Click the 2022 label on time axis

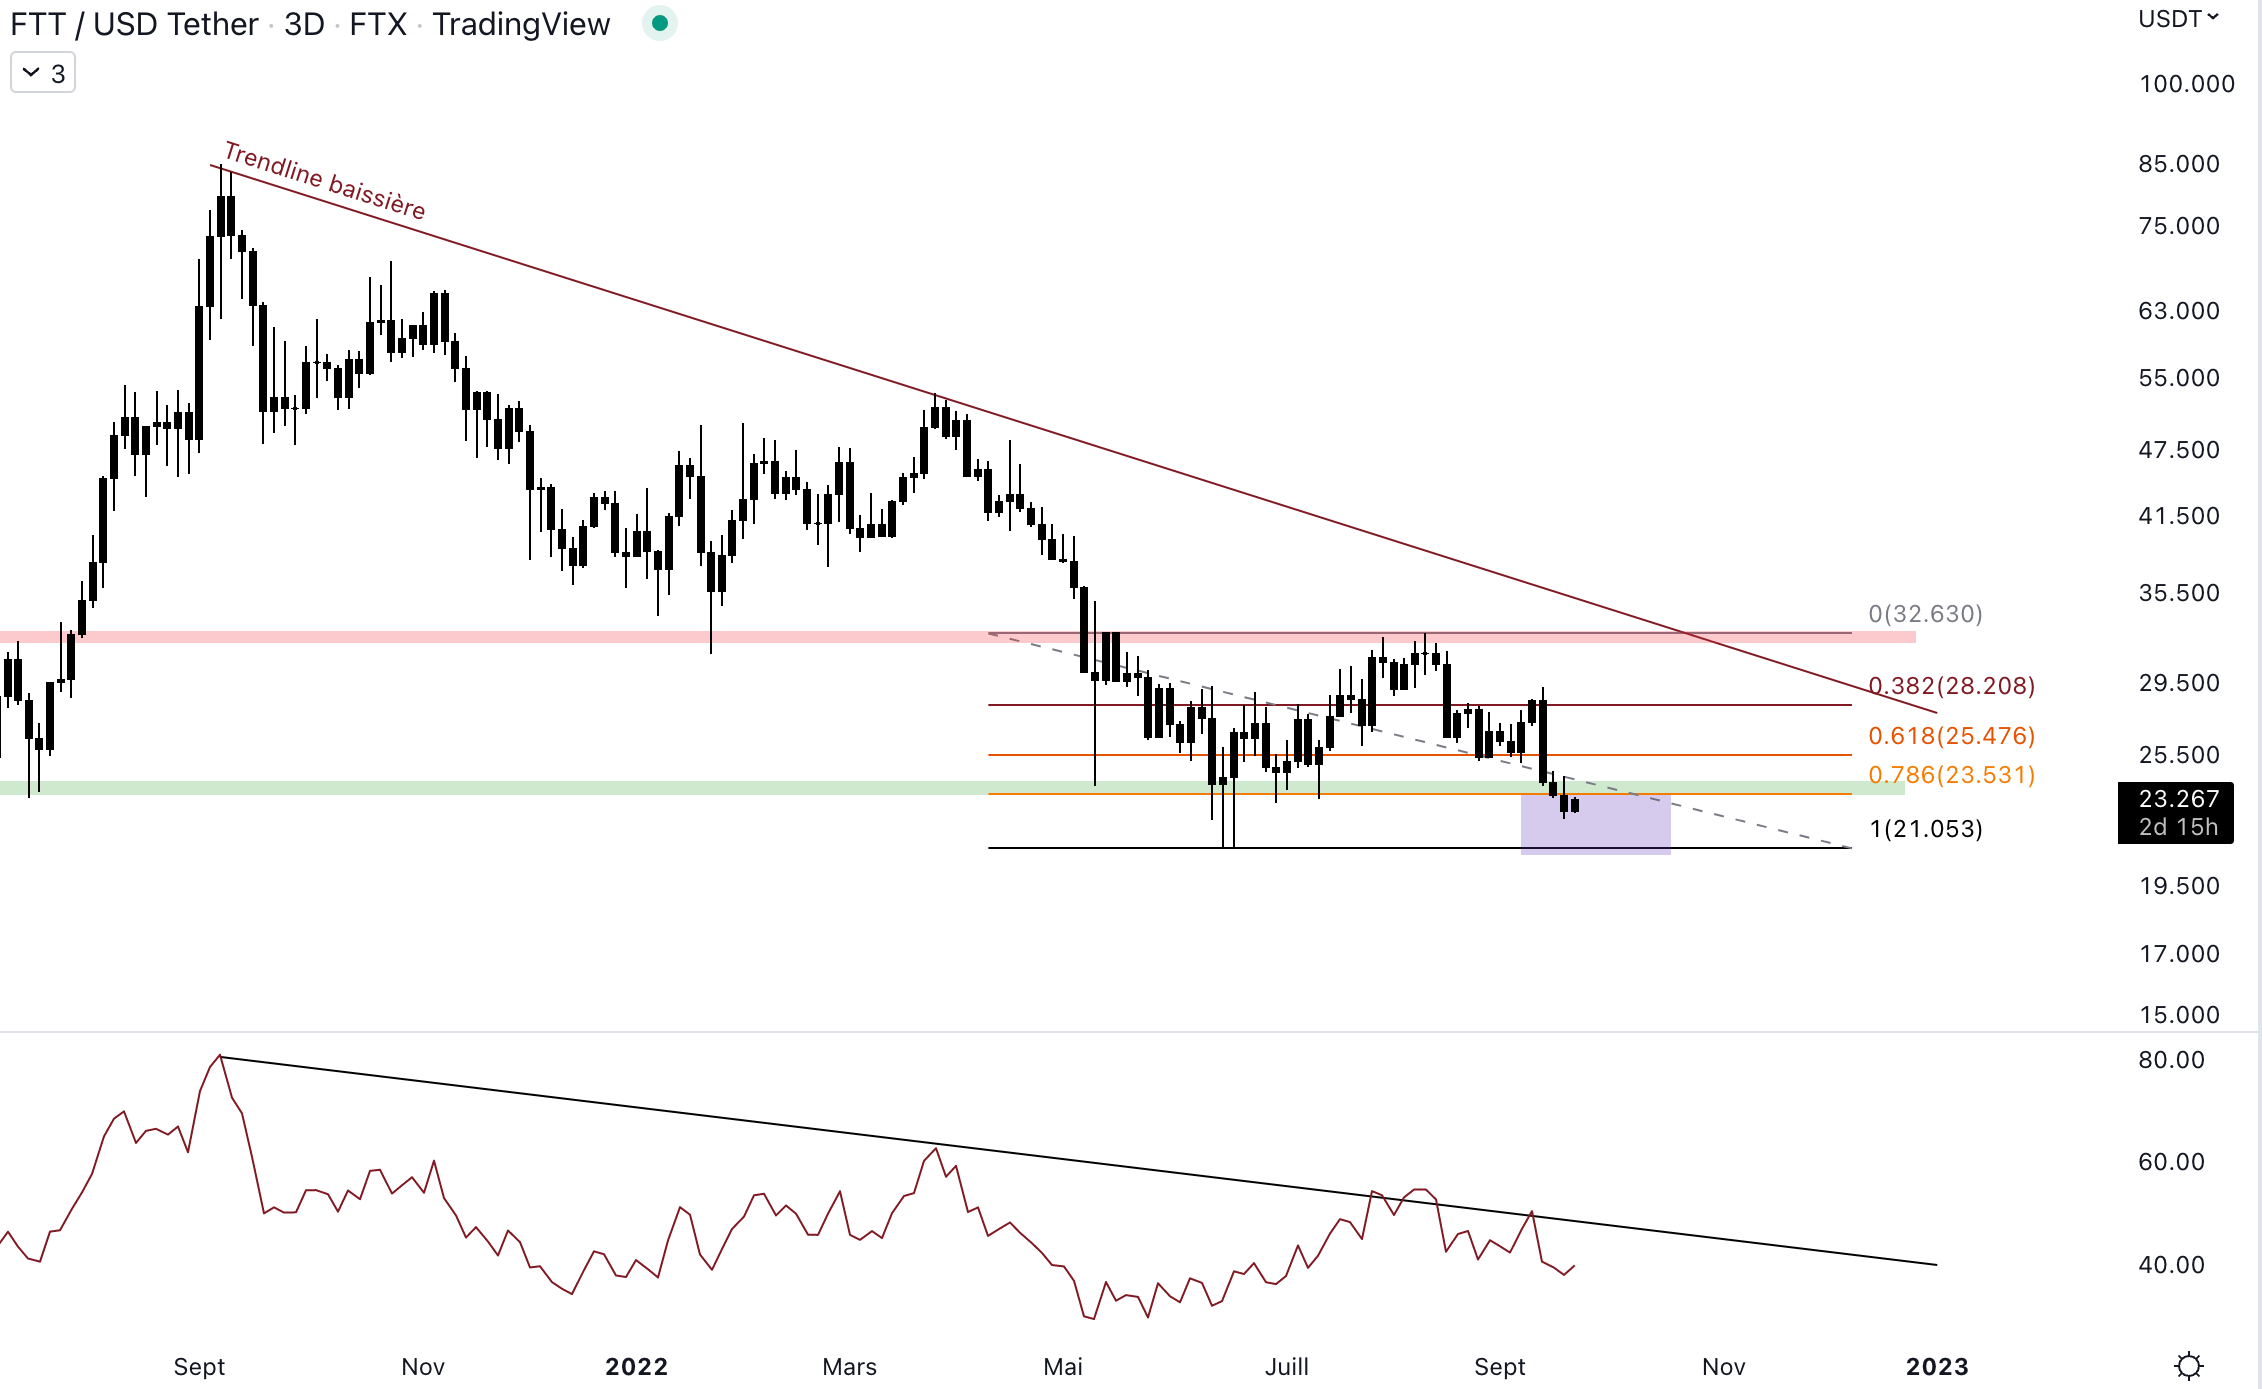click(x=636, y=1366)
